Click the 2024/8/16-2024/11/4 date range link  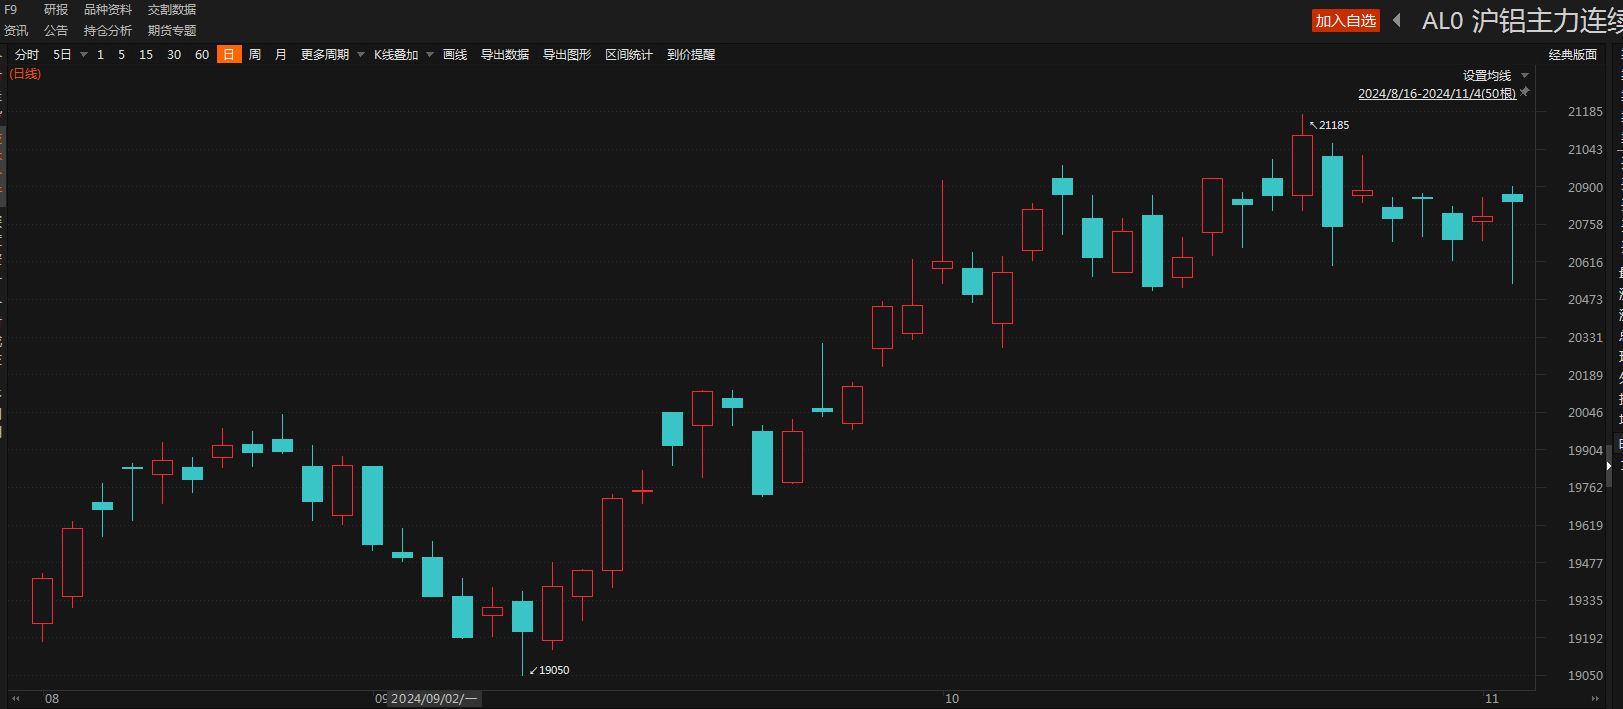pyautogui.click(x=1437, y=94)
